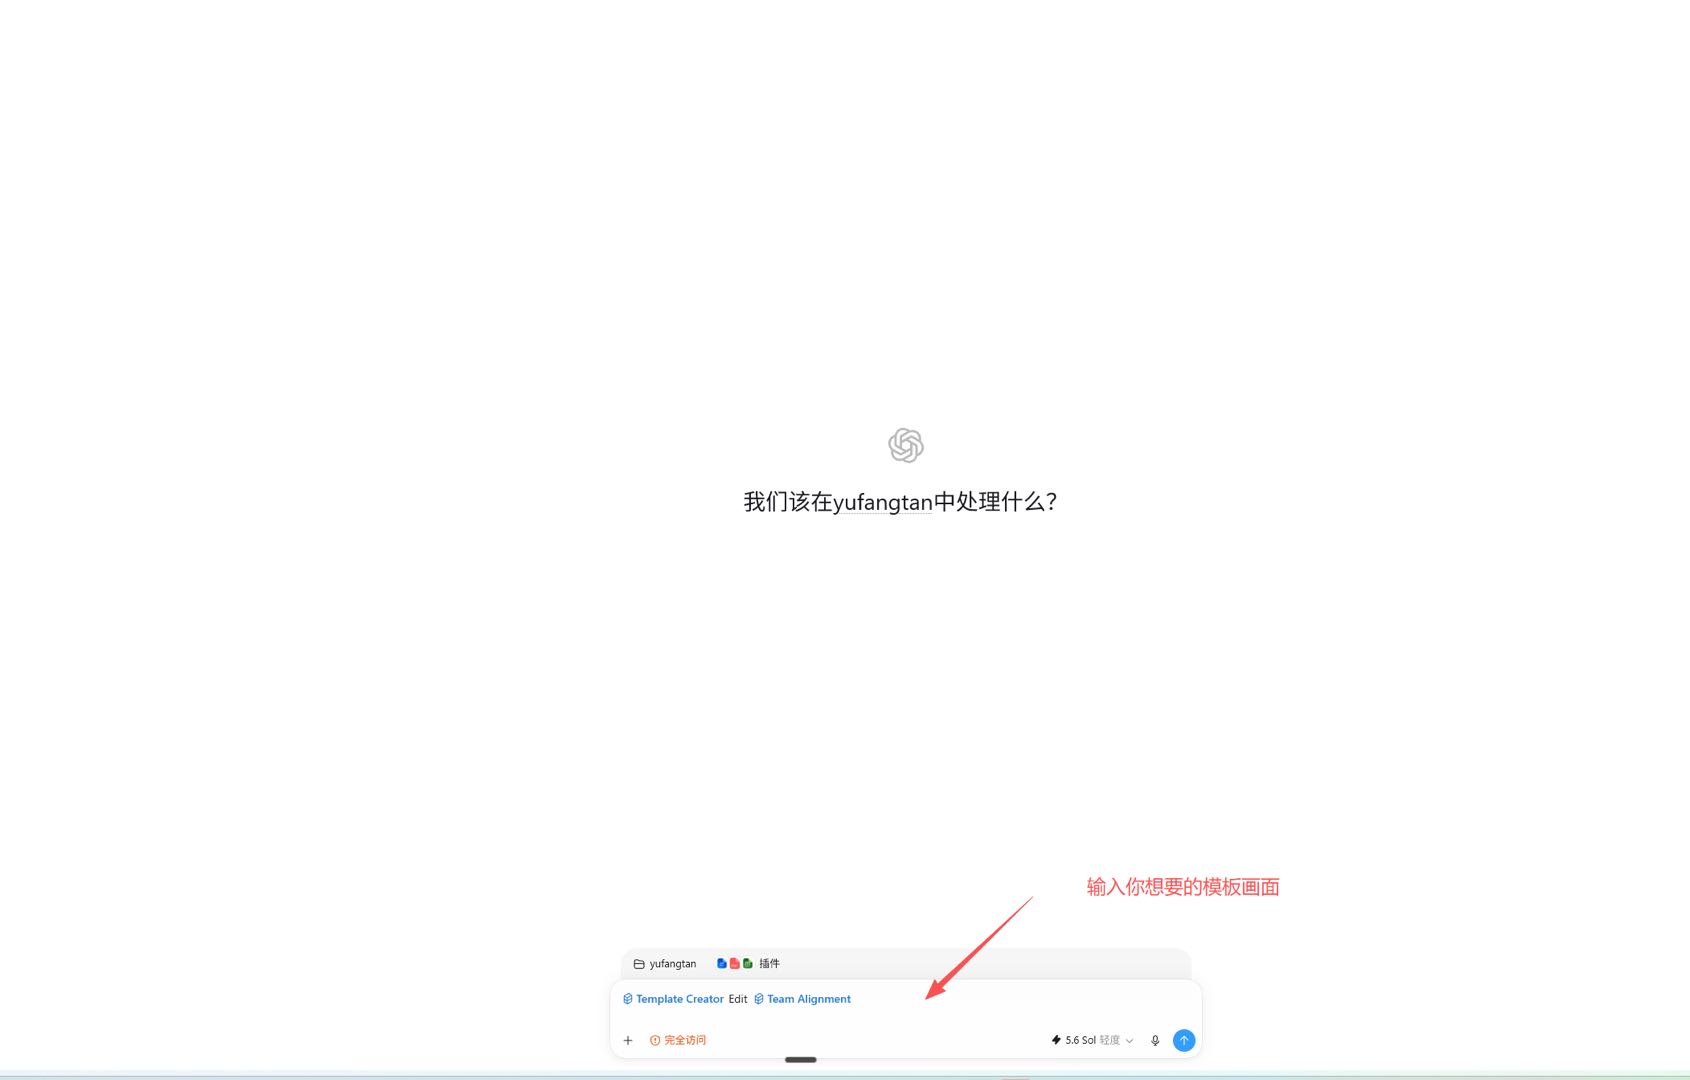Open the 插件 plugins button
This screenshot has width=1690, height=1080.
[748, 964]
